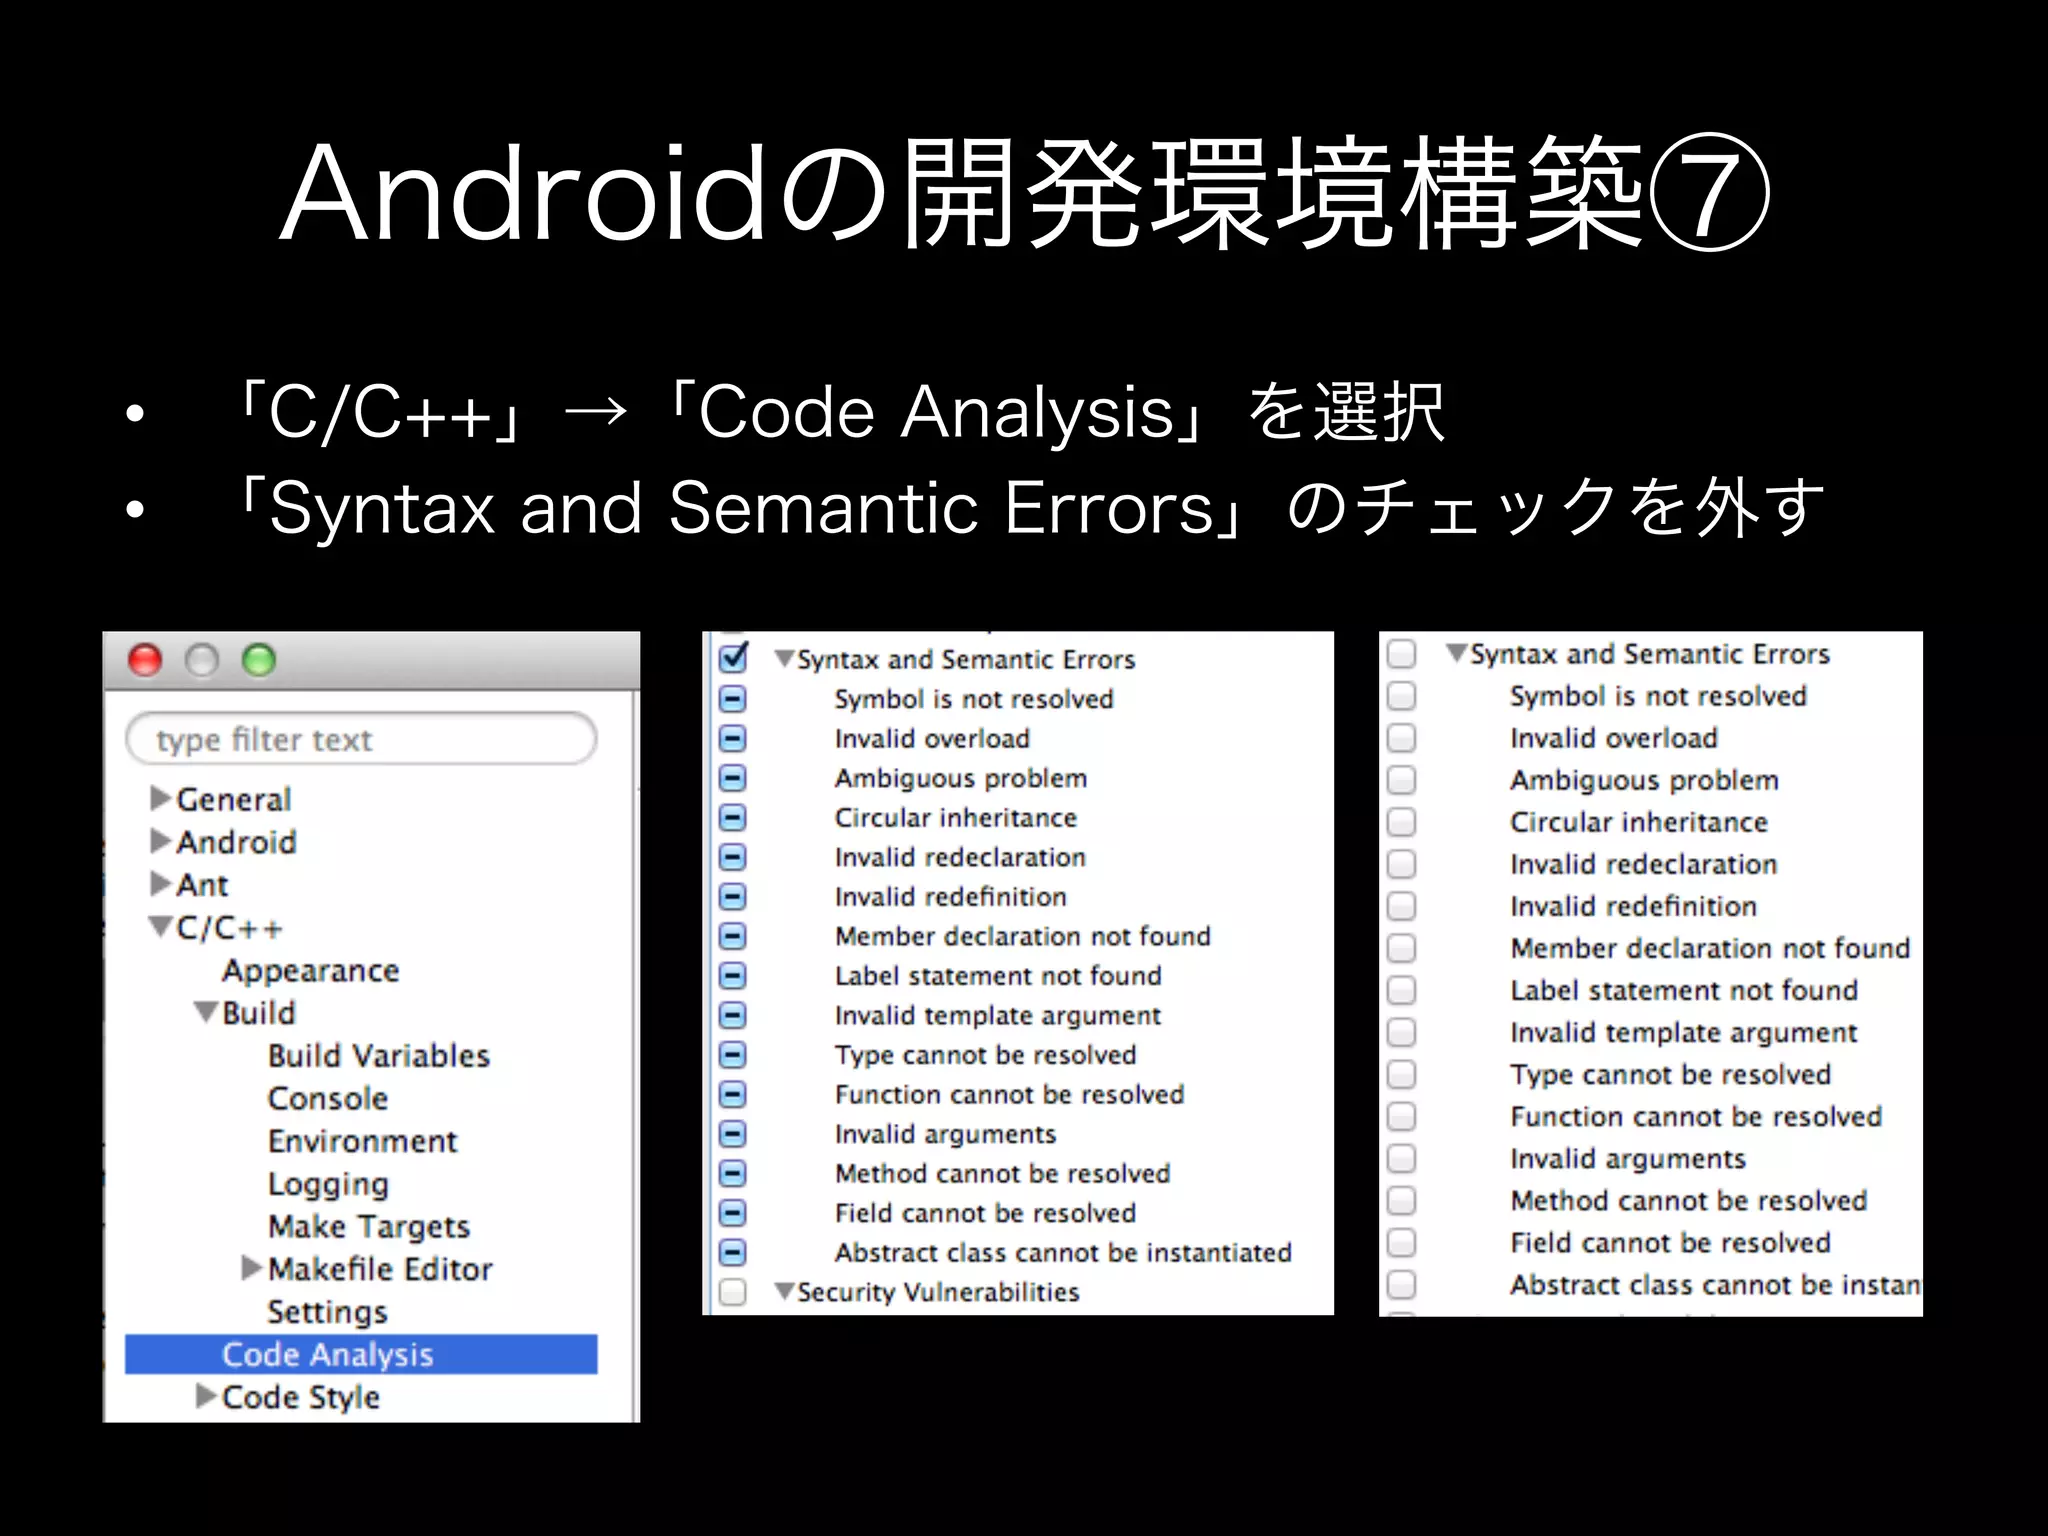Image resolution: width=2048 pixels, height=1536 pixels.
Task: Collapse Syntax and Semantic Errors in checked list
Action: (785, 658)
